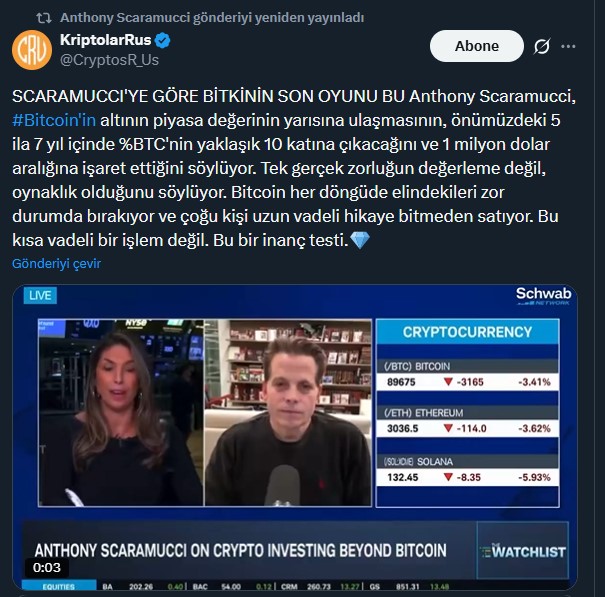The height and width of the screenshot is (597, 605).
Task: Open Anthony Scaramucci reposted link
Action: coord(212,18)
